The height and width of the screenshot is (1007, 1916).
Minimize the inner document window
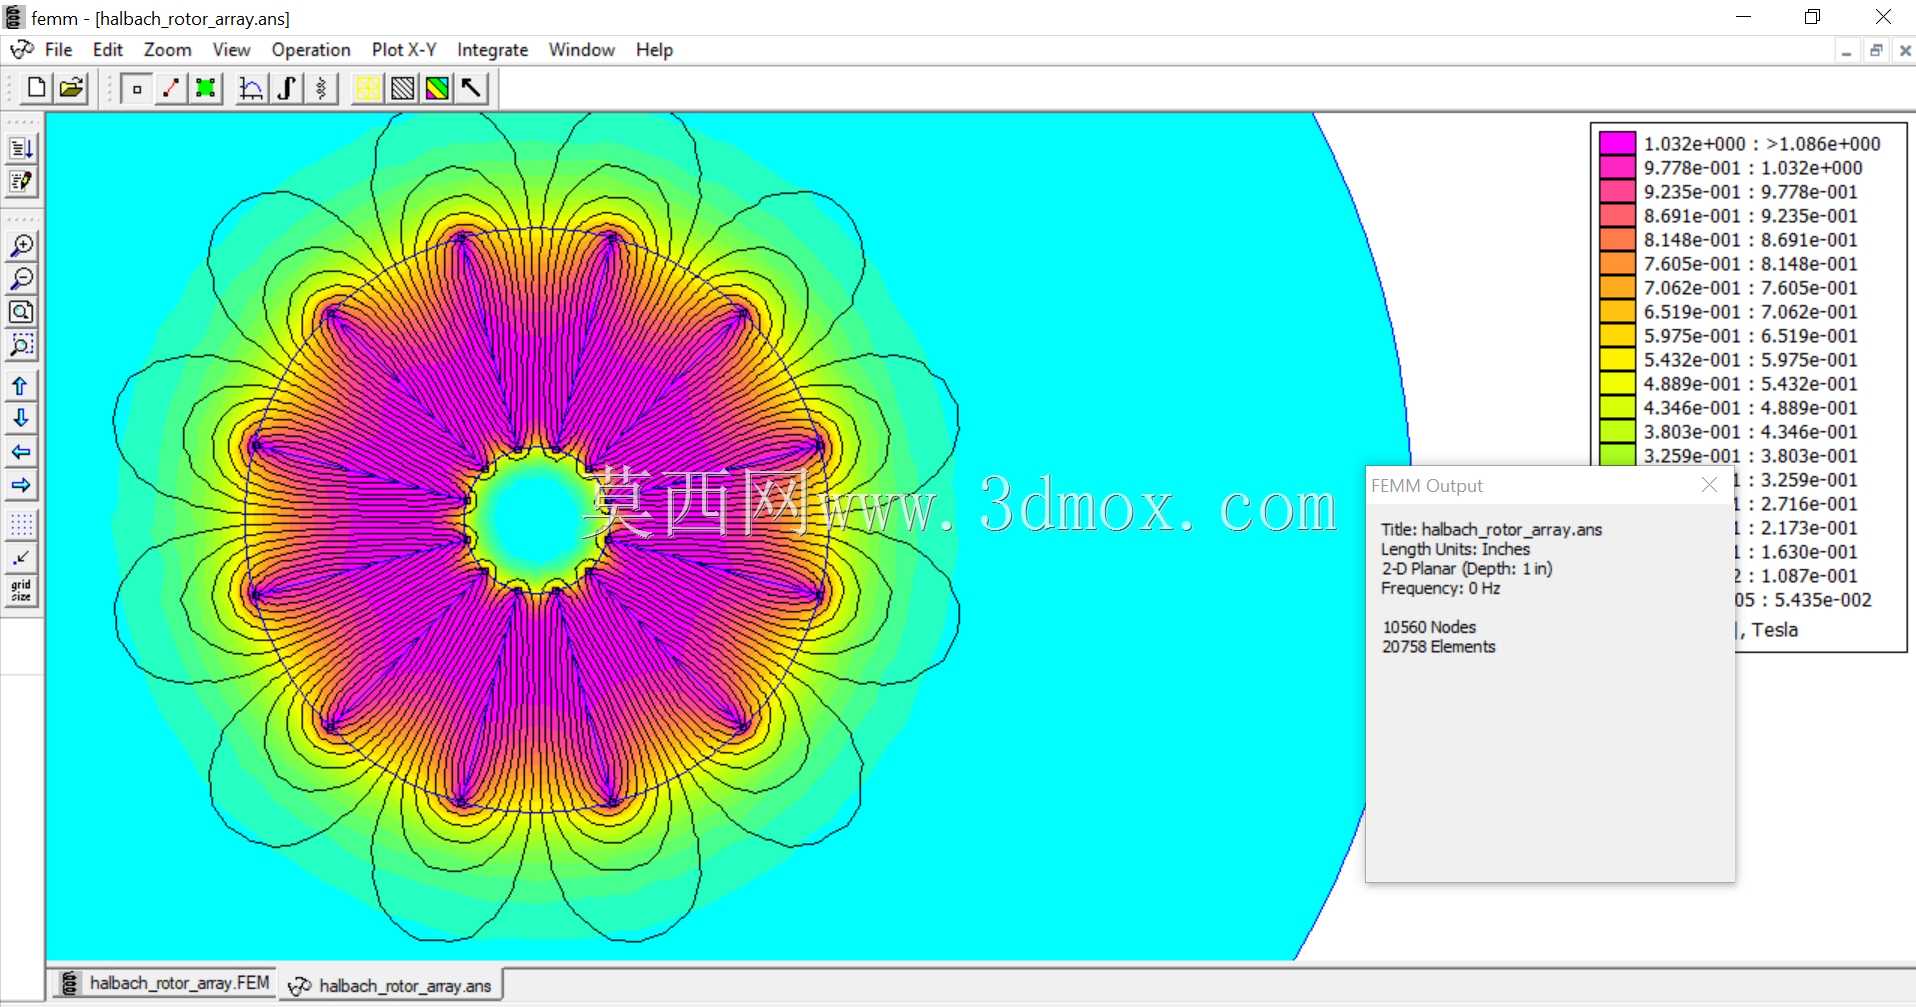click(x=1846, y=51)
